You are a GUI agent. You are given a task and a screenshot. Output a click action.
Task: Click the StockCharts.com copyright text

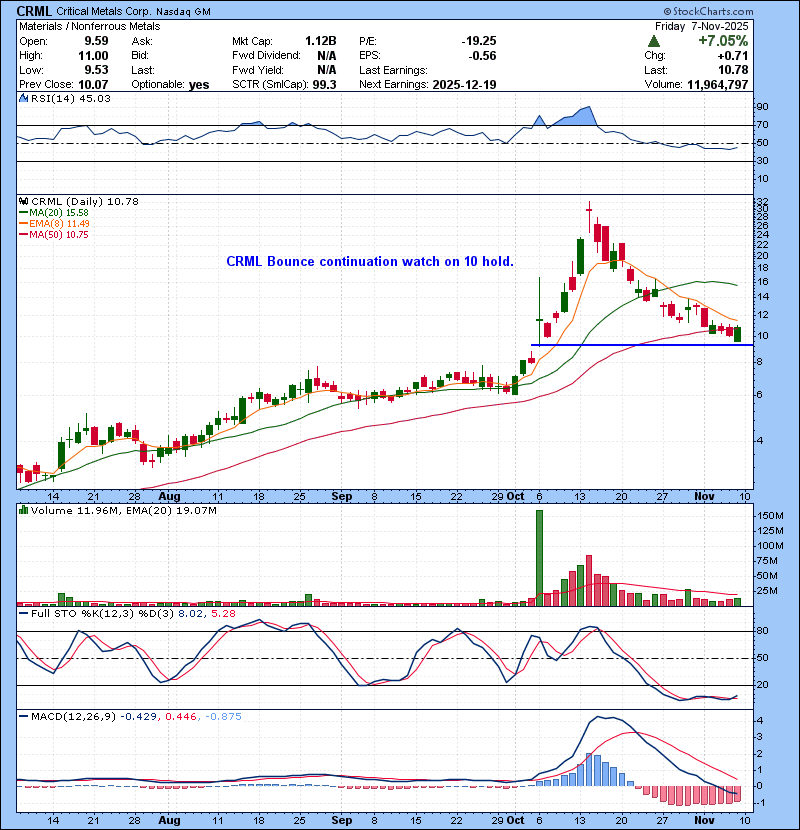click(x=708, y=11)
